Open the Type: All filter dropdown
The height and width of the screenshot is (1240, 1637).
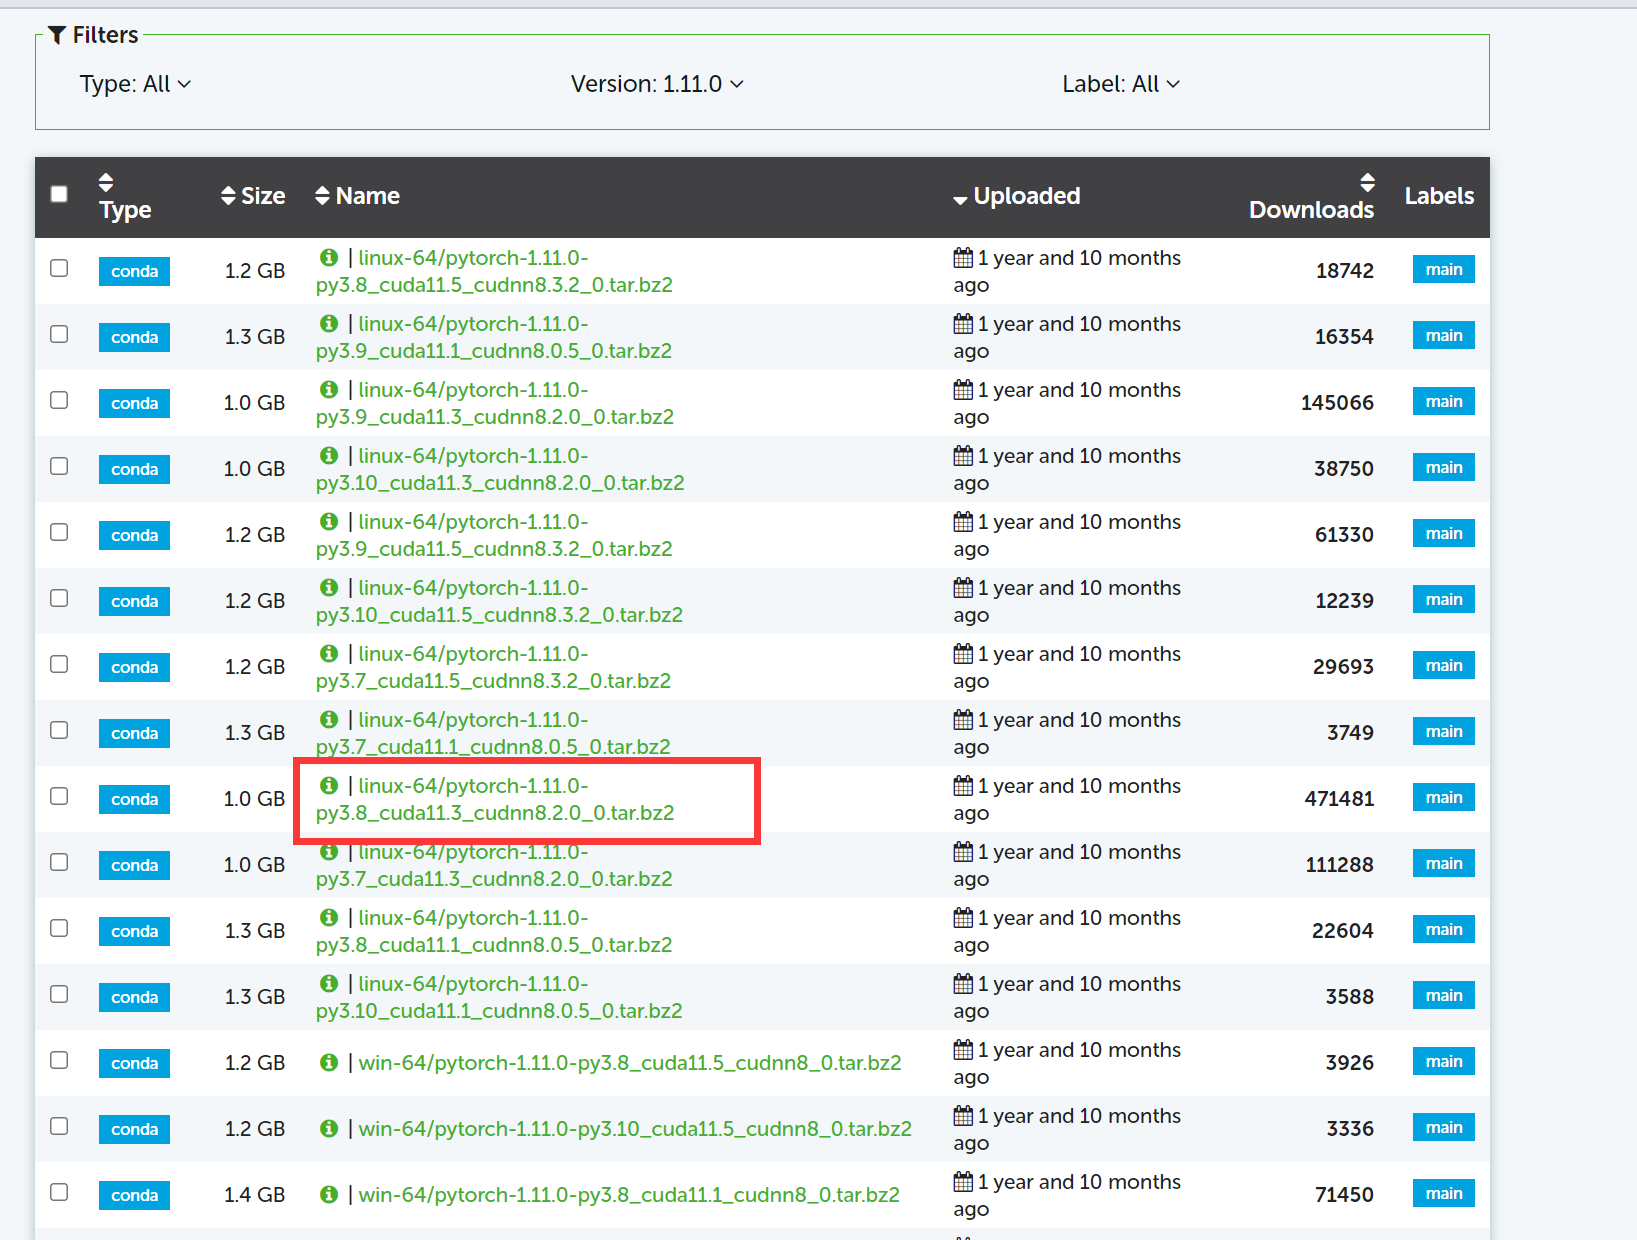coord(135,84)
